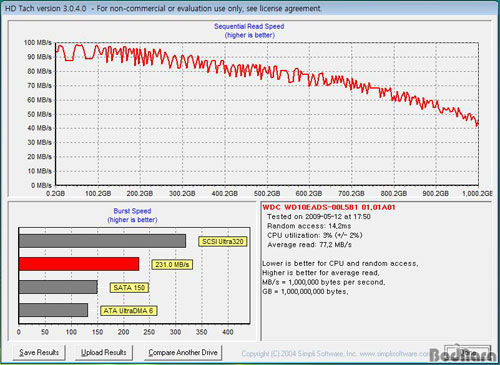This screenshot has height=365, width=500.
Task: Click the Simpli Software copyright text
Action: point(335,354)
